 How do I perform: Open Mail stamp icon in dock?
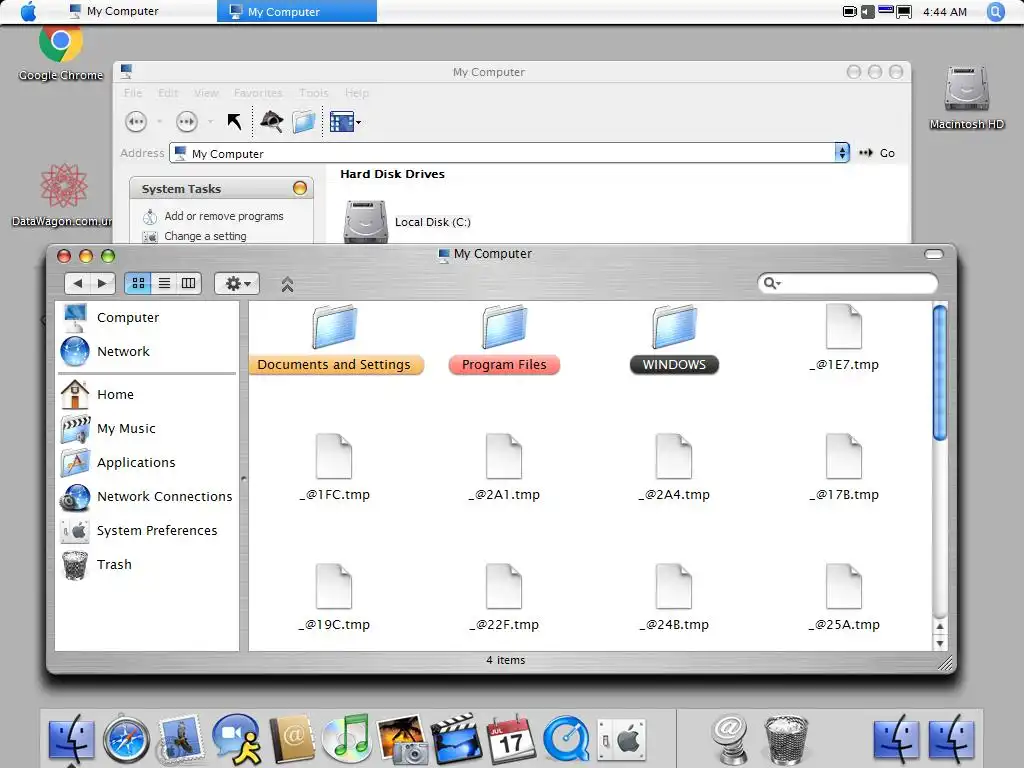click(180, 739)
